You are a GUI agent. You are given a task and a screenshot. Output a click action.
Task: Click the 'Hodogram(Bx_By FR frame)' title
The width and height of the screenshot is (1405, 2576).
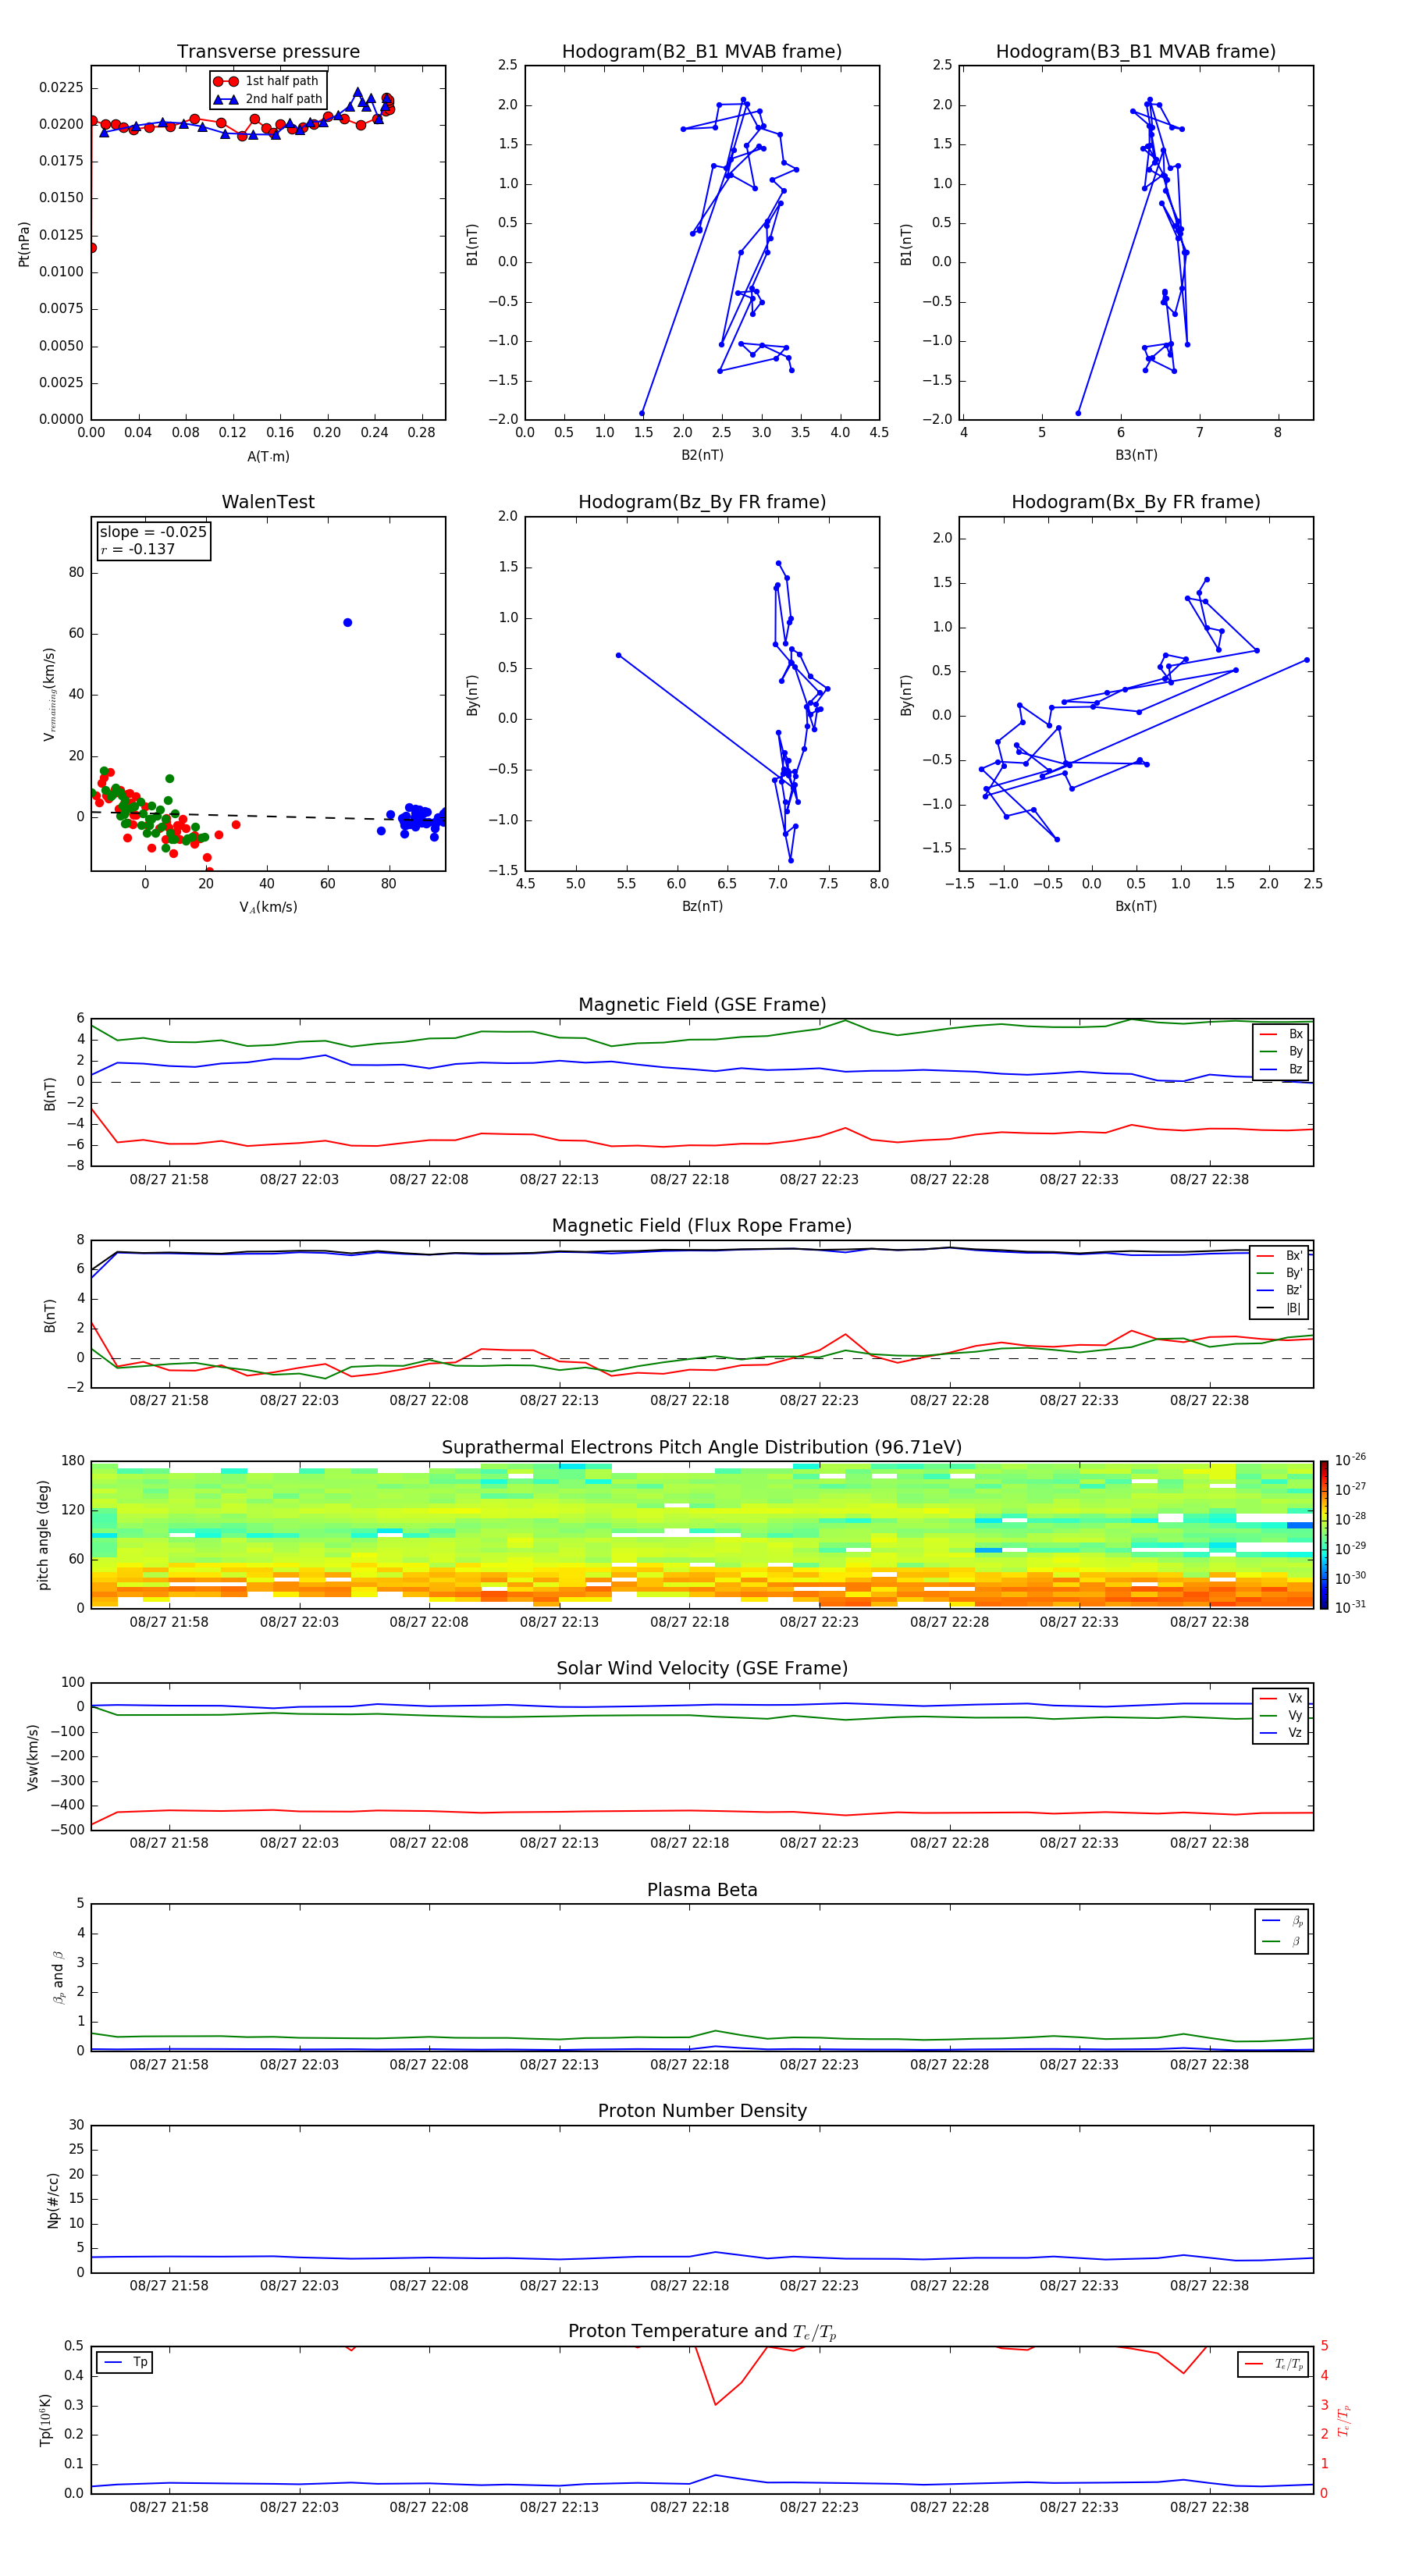coord(1136,502)
